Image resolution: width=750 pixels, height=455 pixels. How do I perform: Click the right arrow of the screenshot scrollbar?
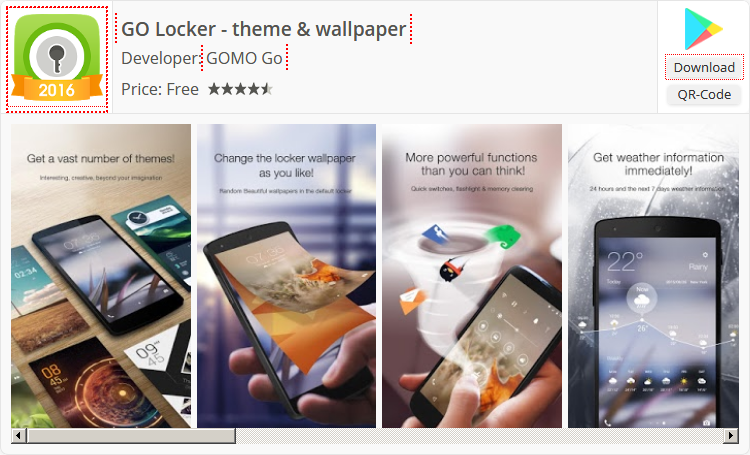[730, 436]
